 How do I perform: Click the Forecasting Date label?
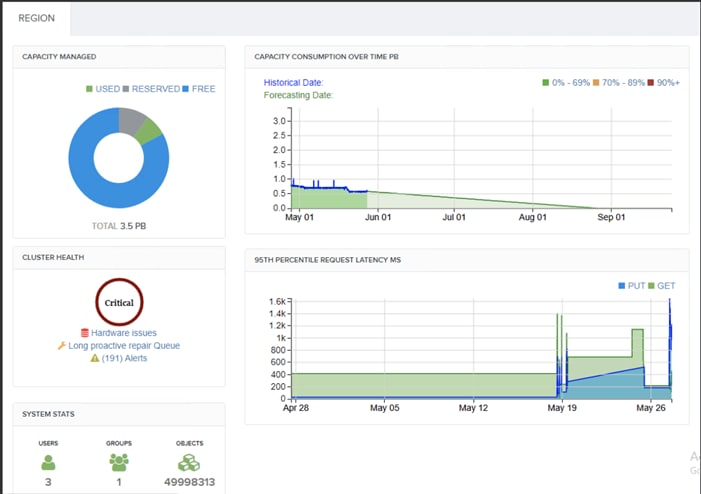[298, 95]
